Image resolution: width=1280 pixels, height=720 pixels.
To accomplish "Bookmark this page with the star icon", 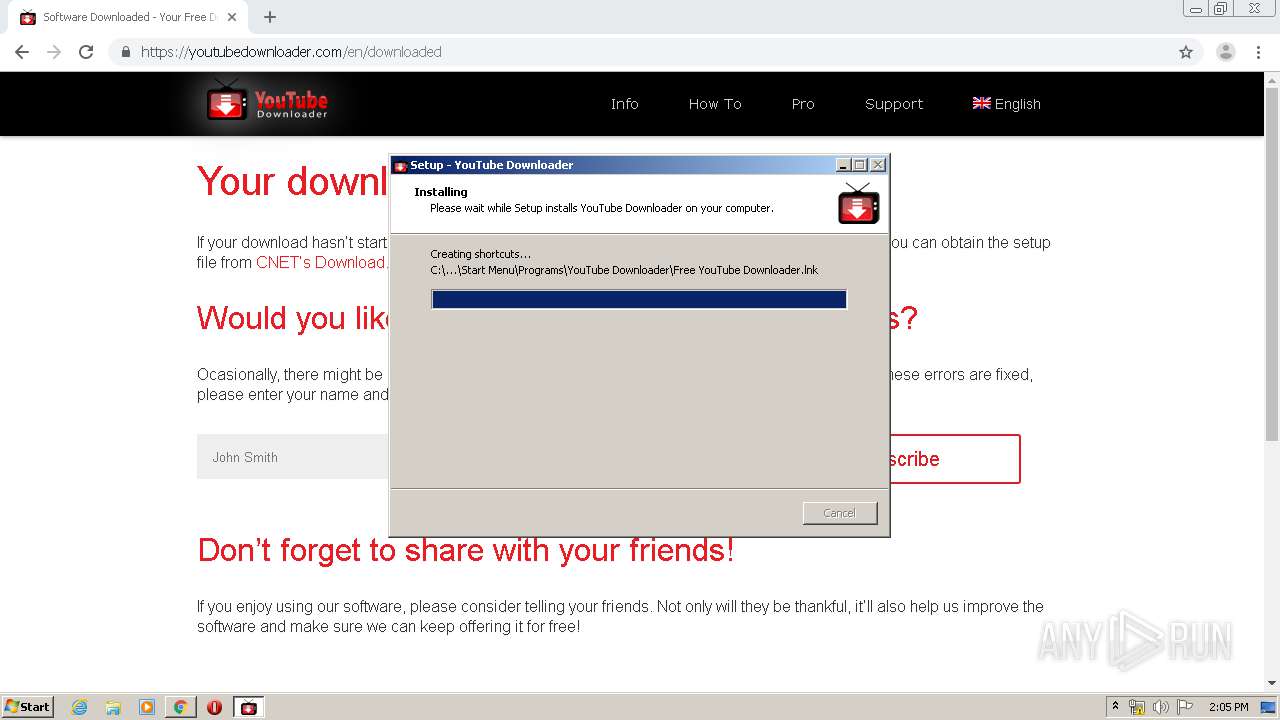I will coord(1186,52).
